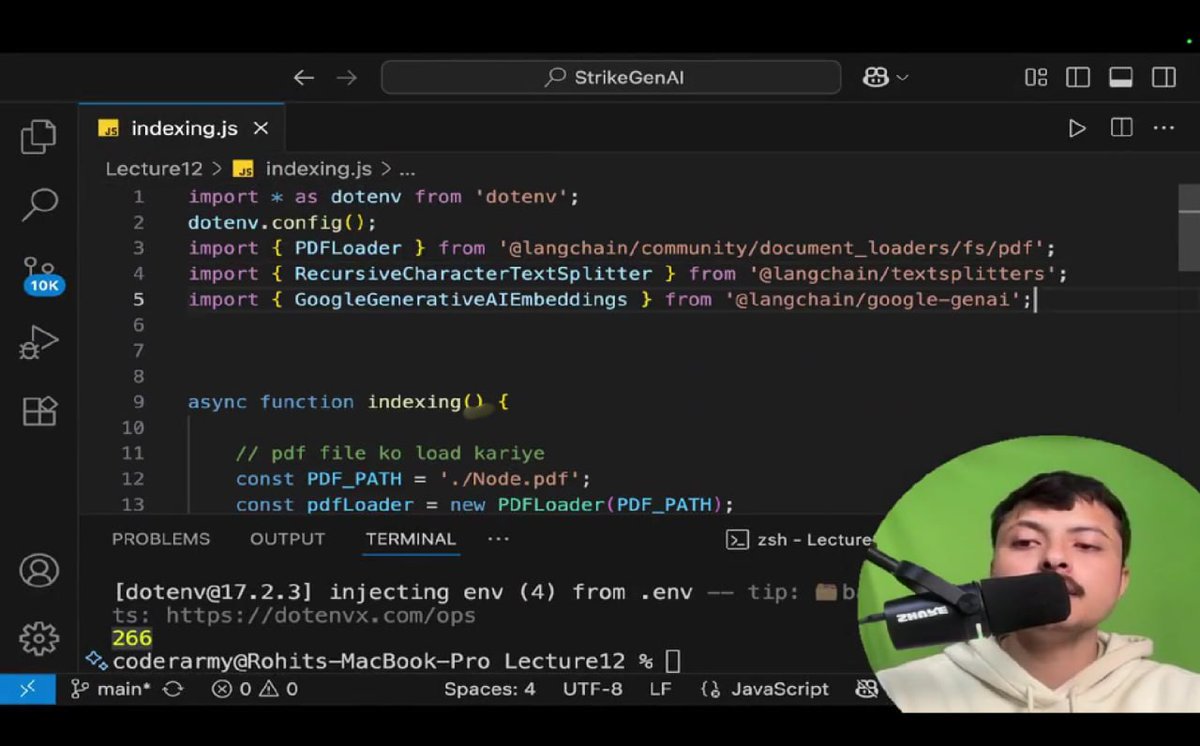Click indexing.js in the breadcrumb
This screenshot has height=746, width=1200.
[318, 169]
